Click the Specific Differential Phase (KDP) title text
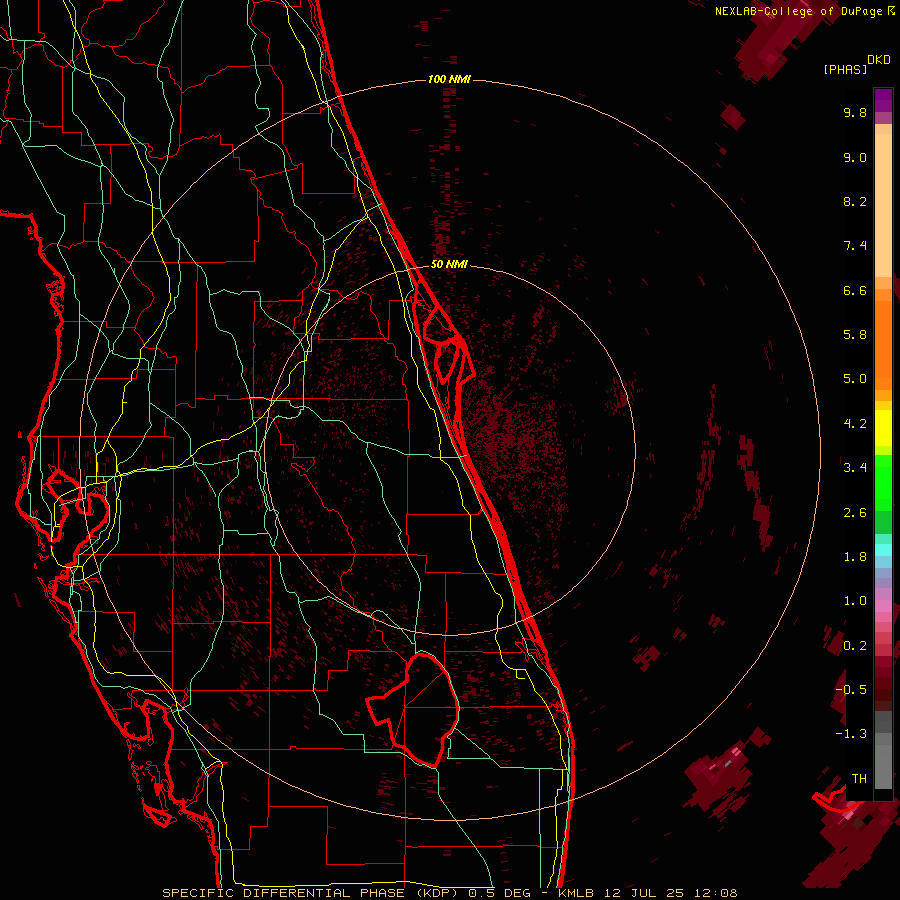The image size is (900, 900). click(x=312, y=893)
